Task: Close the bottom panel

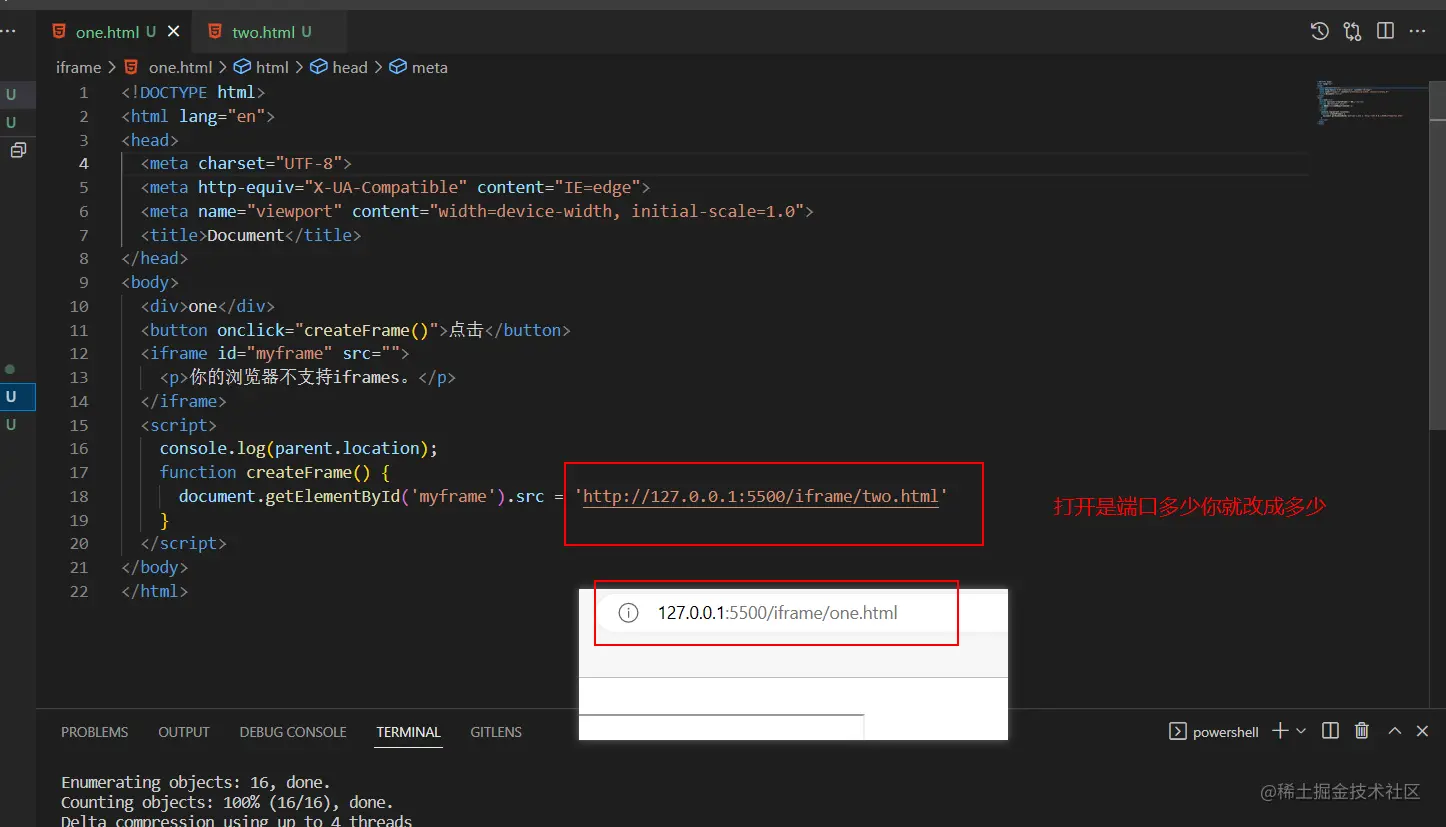Action: tap(1422, 731)
